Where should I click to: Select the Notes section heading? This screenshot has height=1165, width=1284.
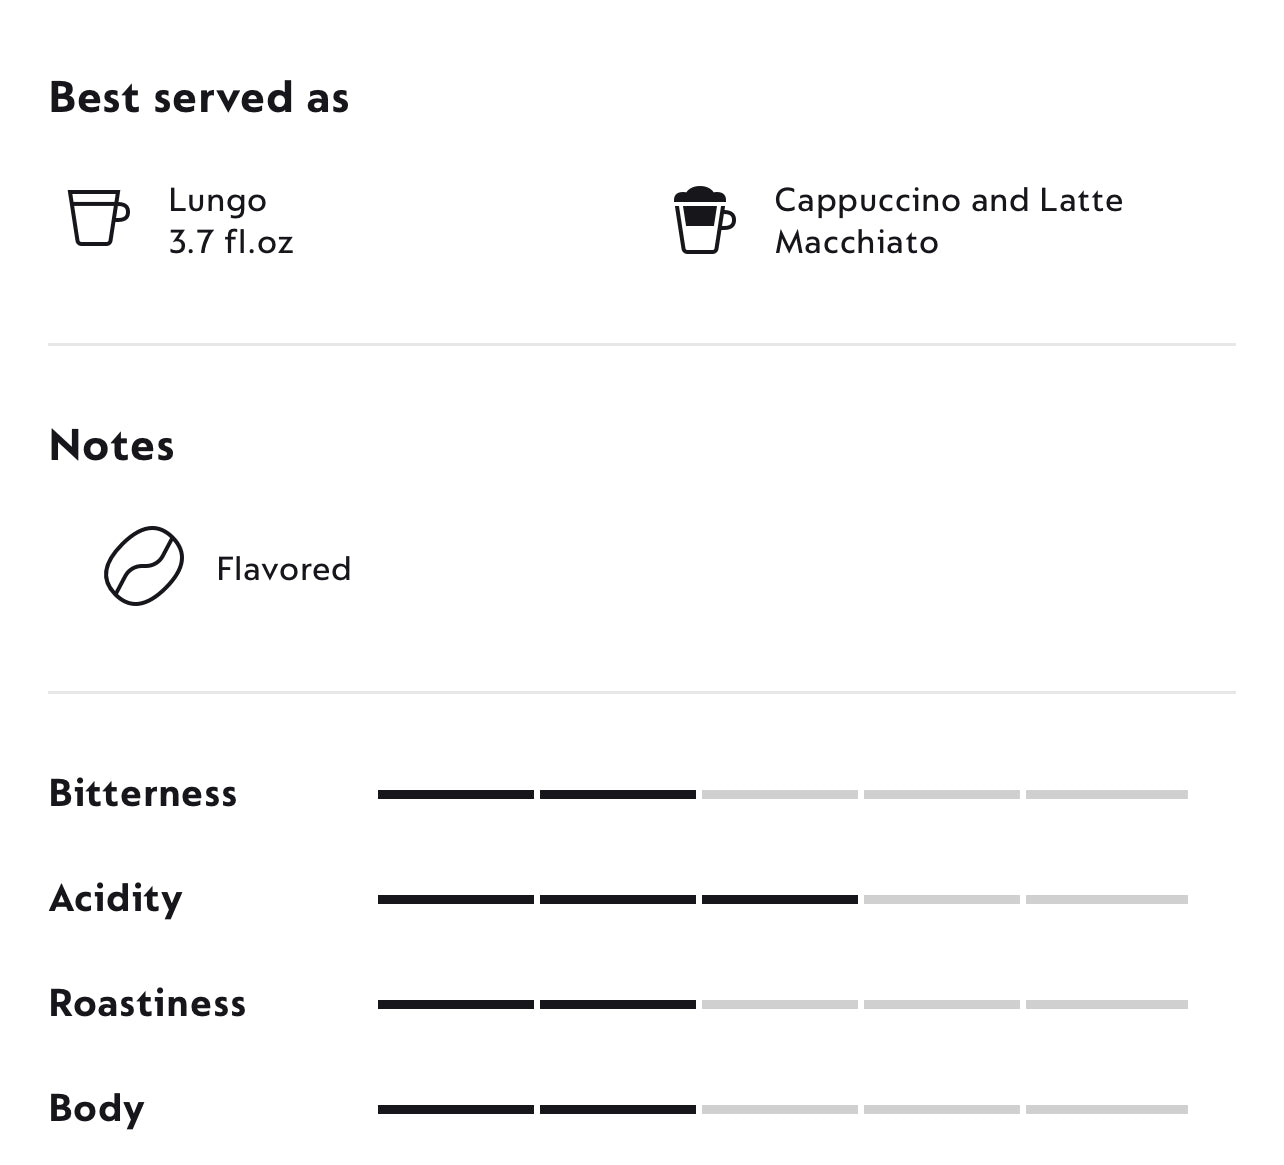[x=111, y=445]
